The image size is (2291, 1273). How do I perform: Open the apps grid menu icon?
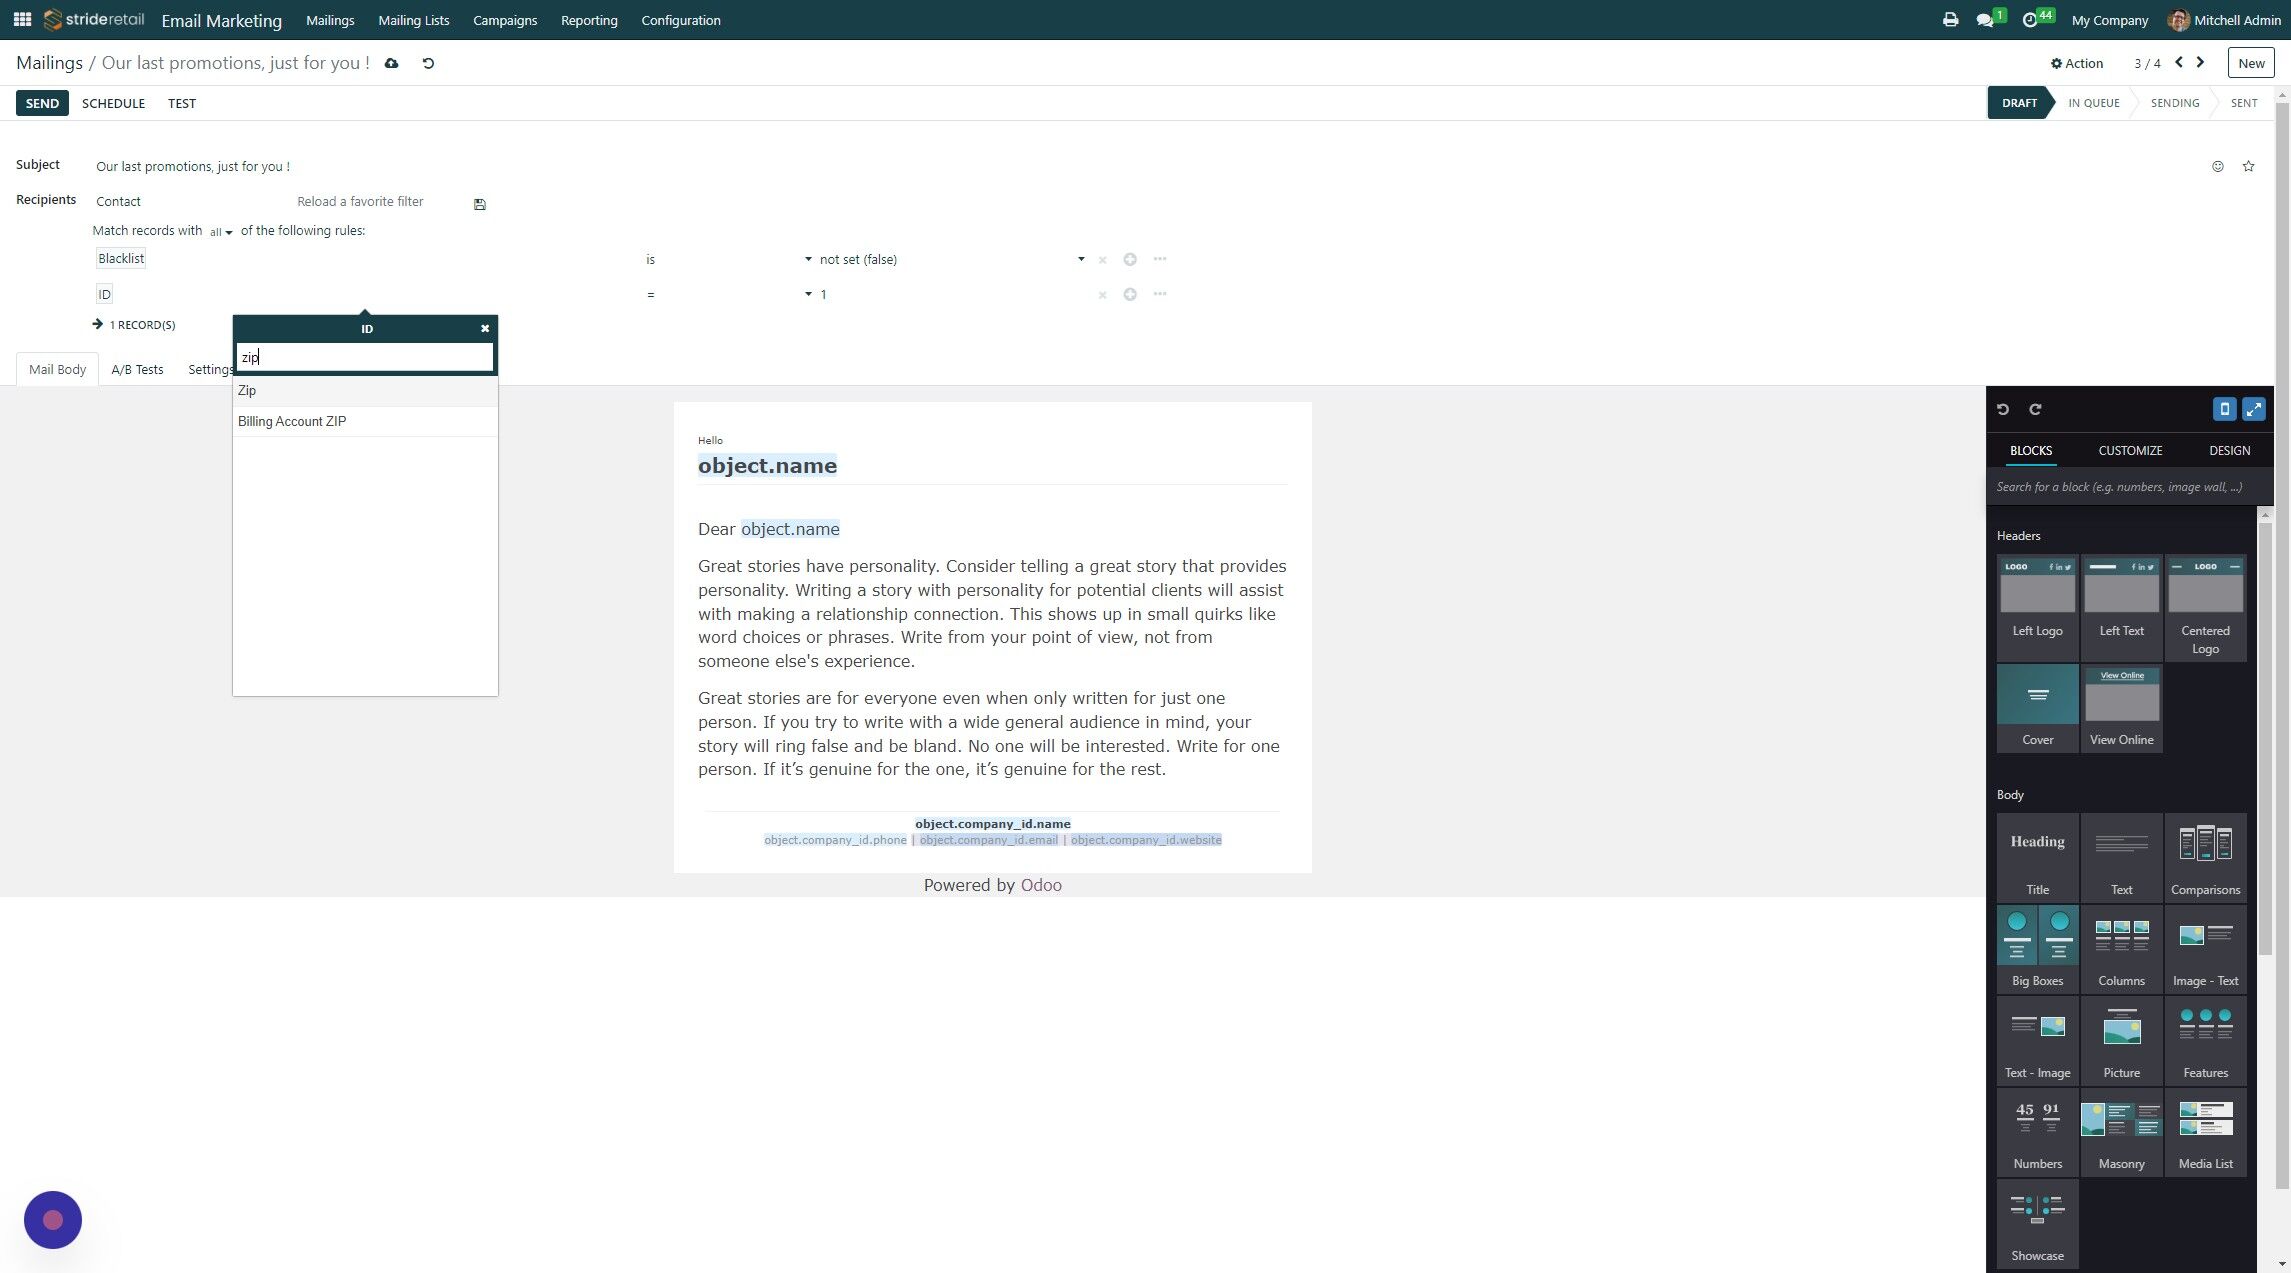(x=22, y=19)
